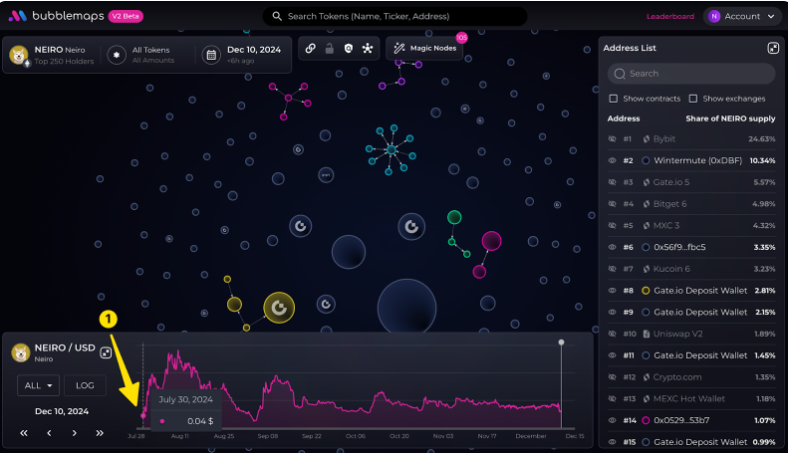788x453 pixels.
Task: Click the Magic Nodes button
Action: coord(425,48)
